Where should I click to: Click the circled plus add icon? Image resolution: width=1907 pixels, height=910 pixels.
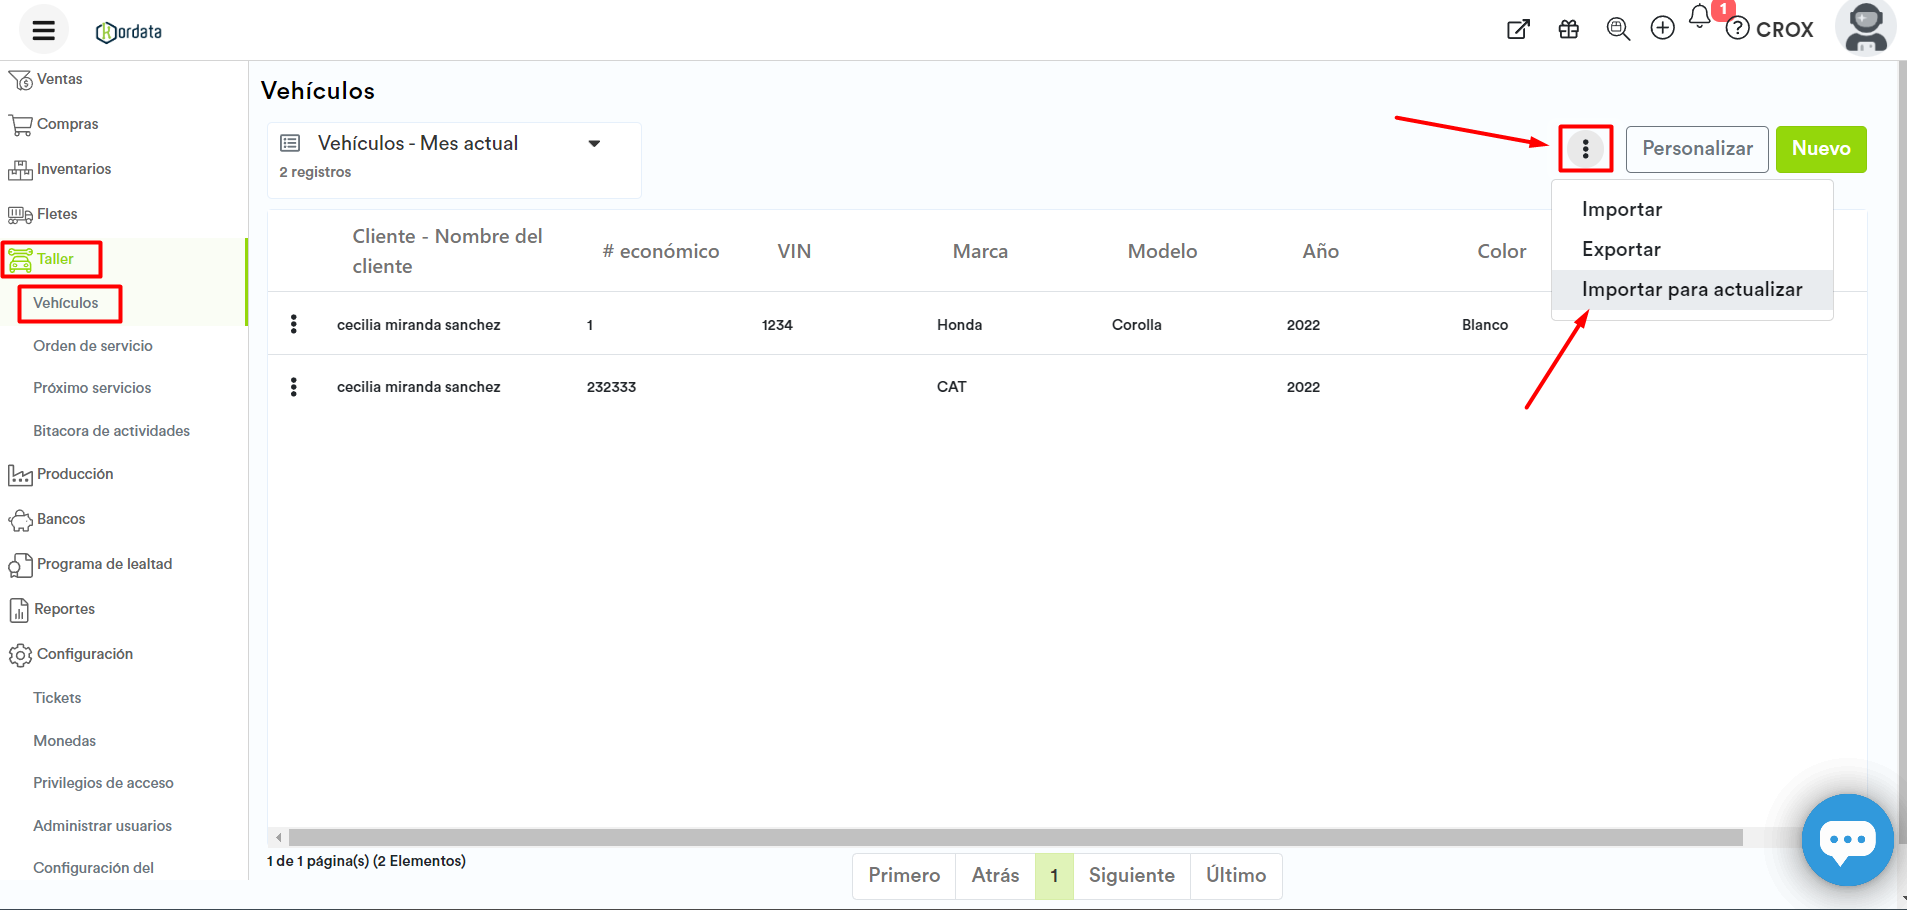pos(1662,28)
